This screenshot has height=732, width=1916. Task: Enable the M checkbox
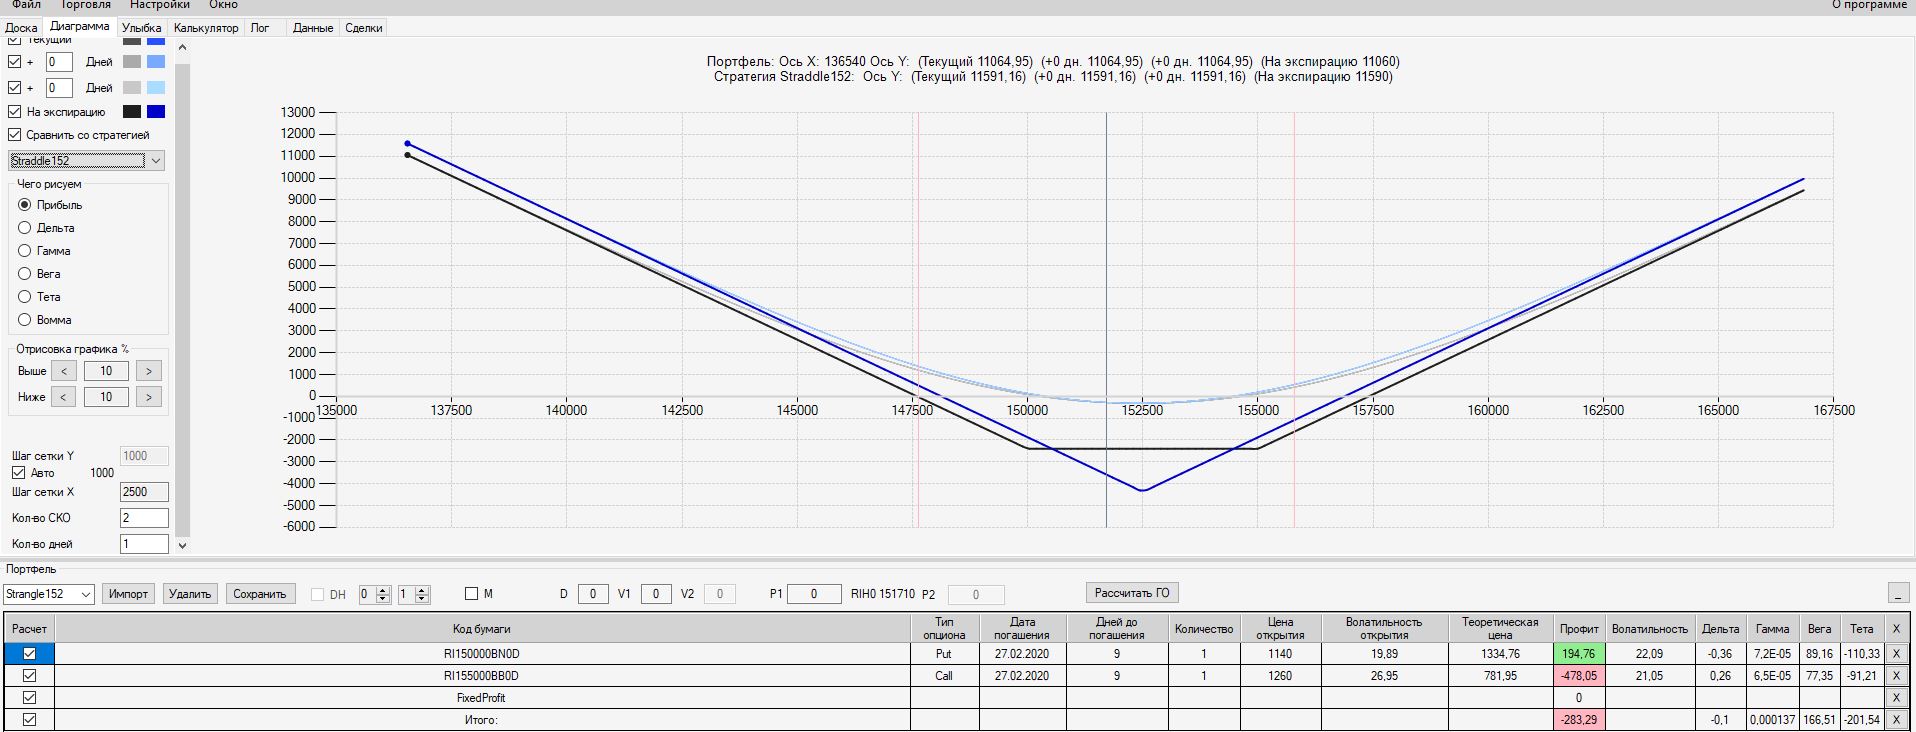click(x=472, y=594)
